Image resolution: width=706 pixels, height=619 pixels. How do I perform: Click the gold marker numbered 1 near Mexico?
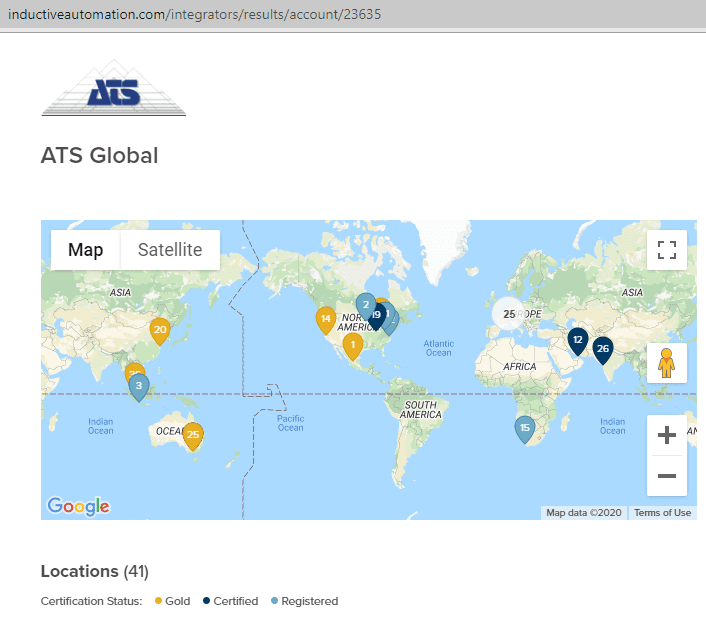353,346
